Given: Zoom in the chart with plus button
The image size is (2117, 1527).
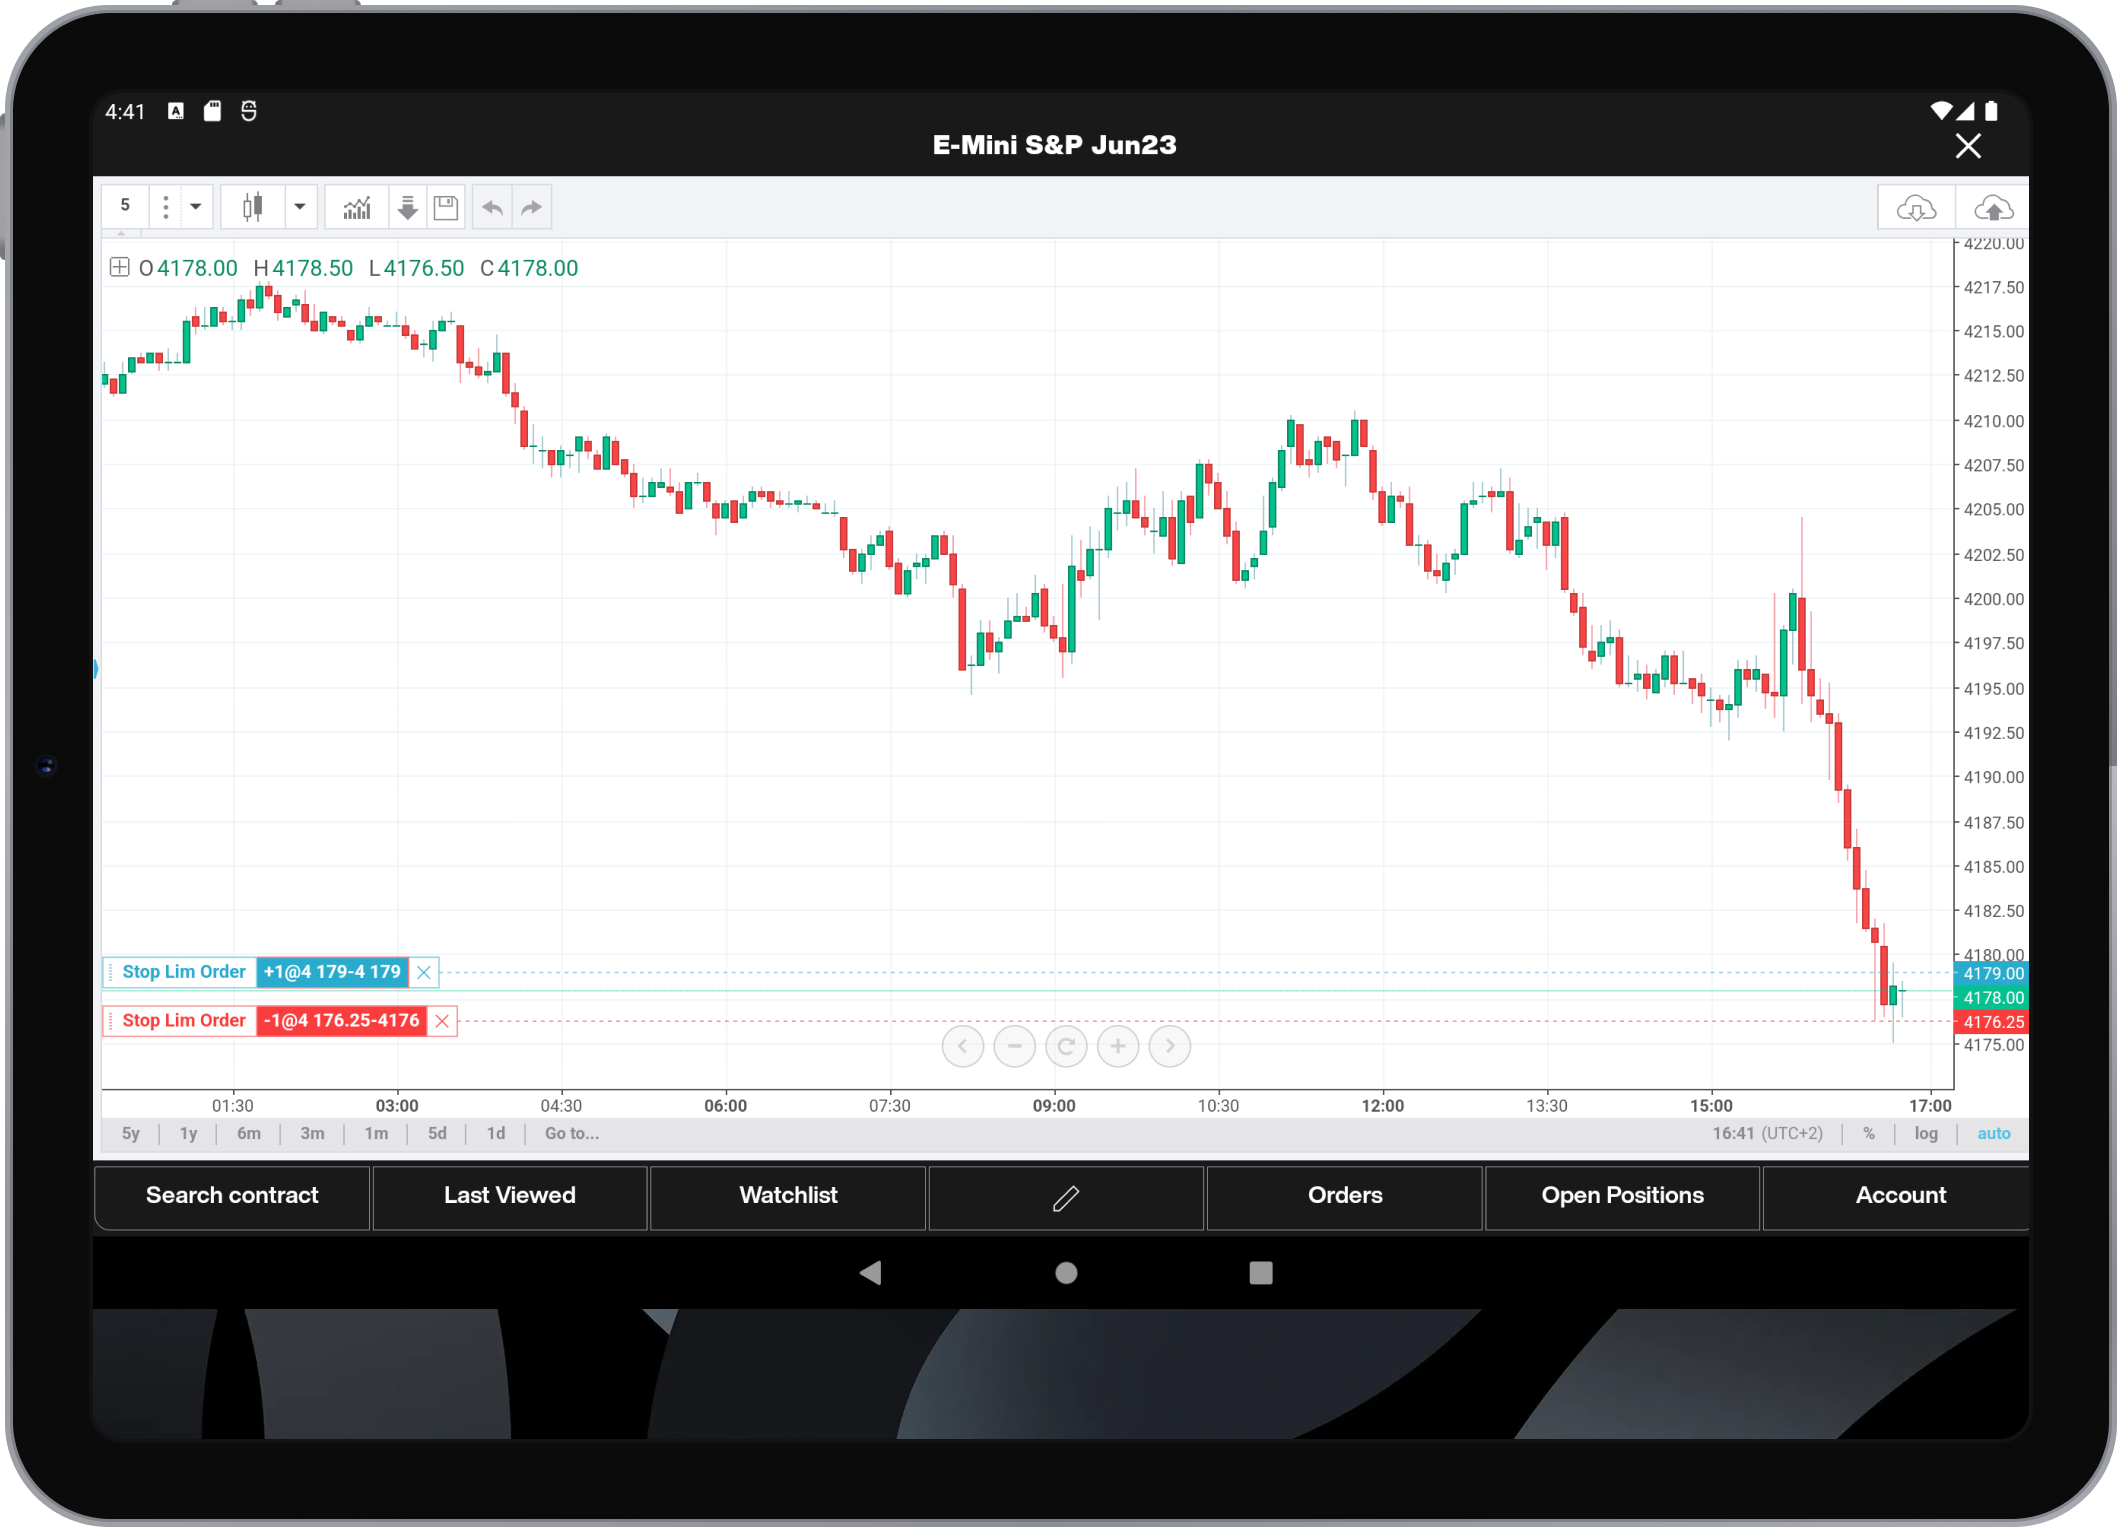Looking at the screenshot, I should 1118,1046.
